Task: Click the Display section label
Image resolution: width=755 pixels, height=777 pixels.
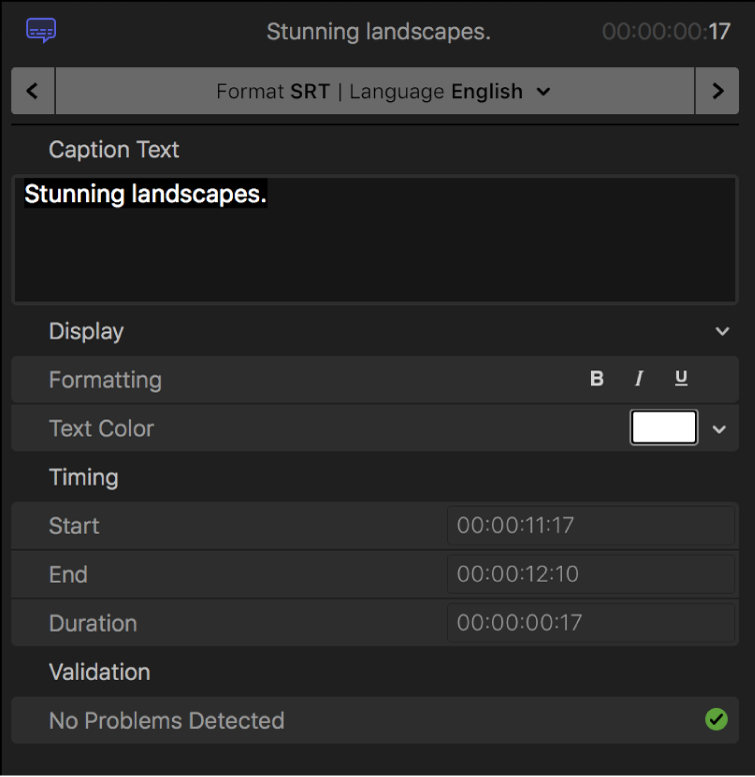Action: 86,331
